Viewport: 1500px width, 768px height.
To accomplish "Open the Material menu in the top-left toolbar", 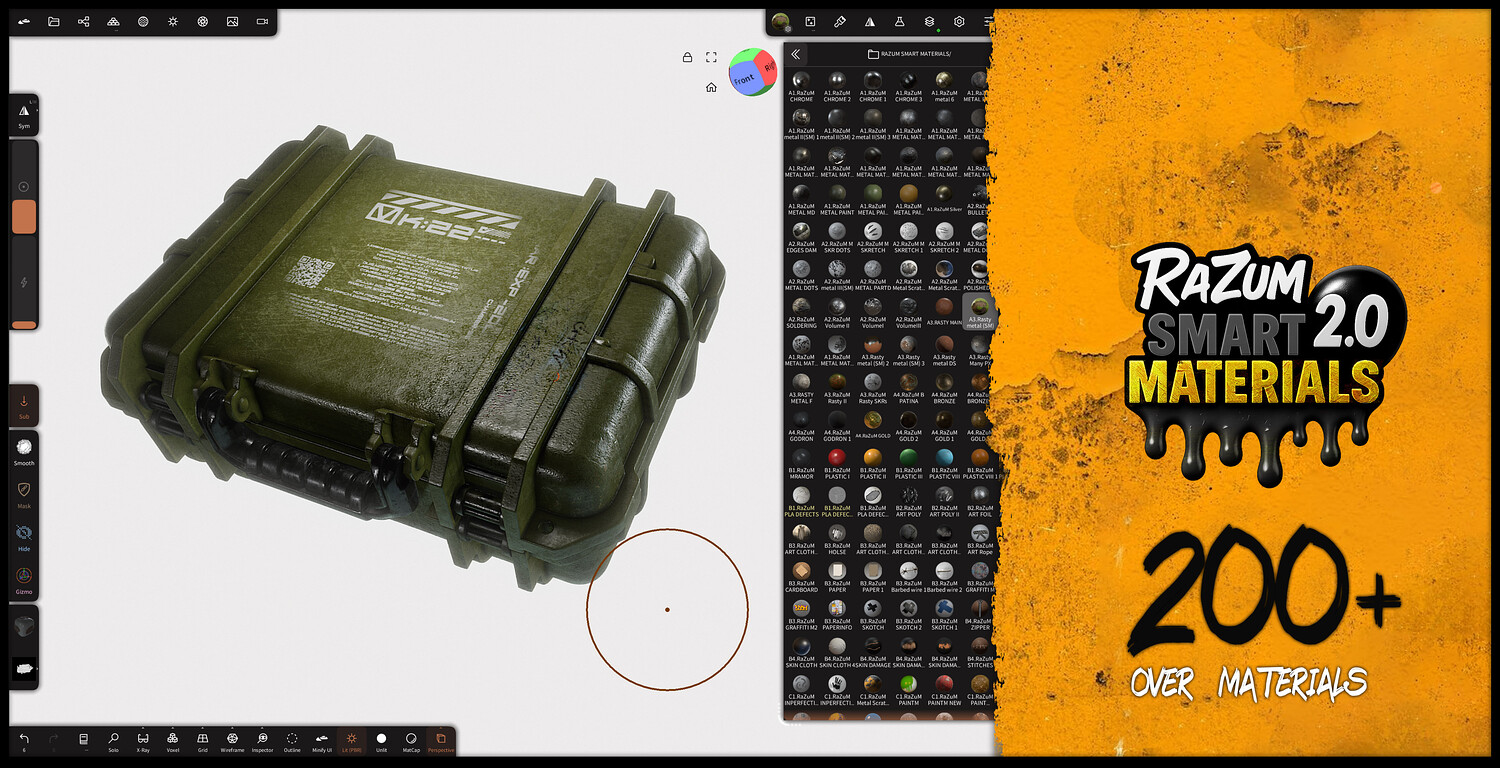I will (x=143, y=21).
